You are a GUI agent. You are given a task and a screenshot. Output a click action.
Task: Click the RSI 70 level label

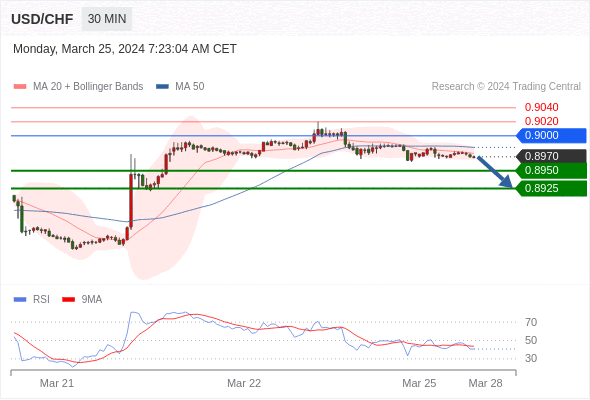pyautogui.click(x=531, y=322)
